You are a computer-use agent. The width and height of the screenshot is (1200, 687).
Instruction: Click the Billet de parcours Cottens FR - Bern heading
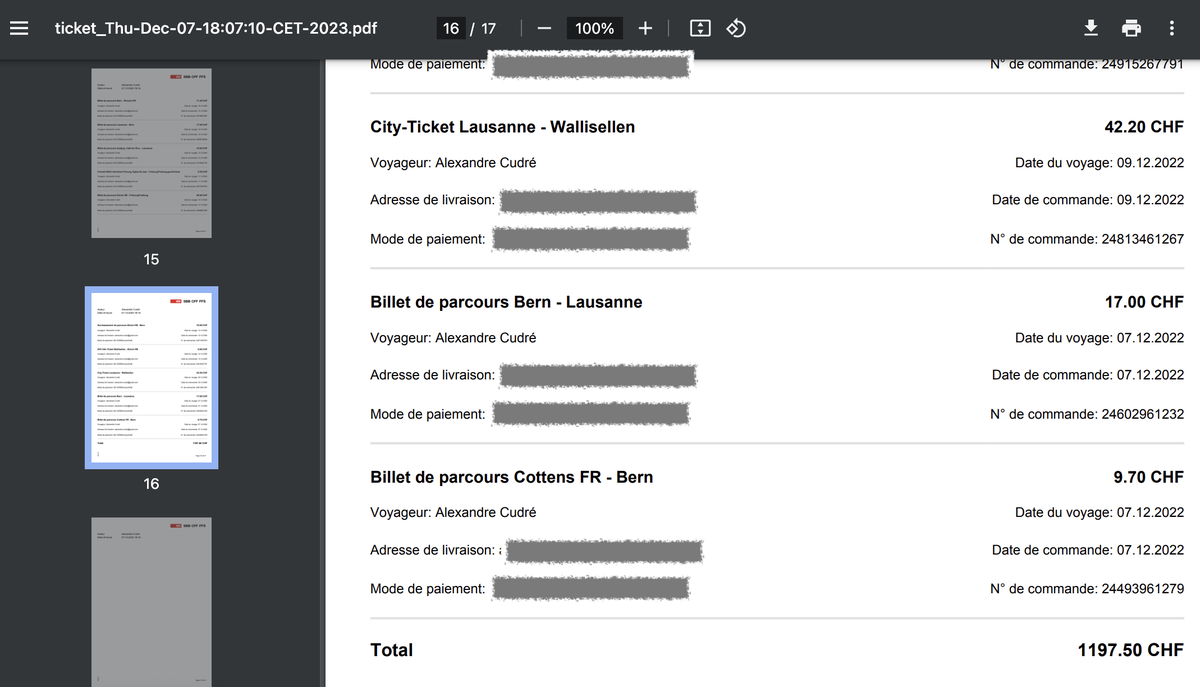pyautogui.click(x=511, y=477)
